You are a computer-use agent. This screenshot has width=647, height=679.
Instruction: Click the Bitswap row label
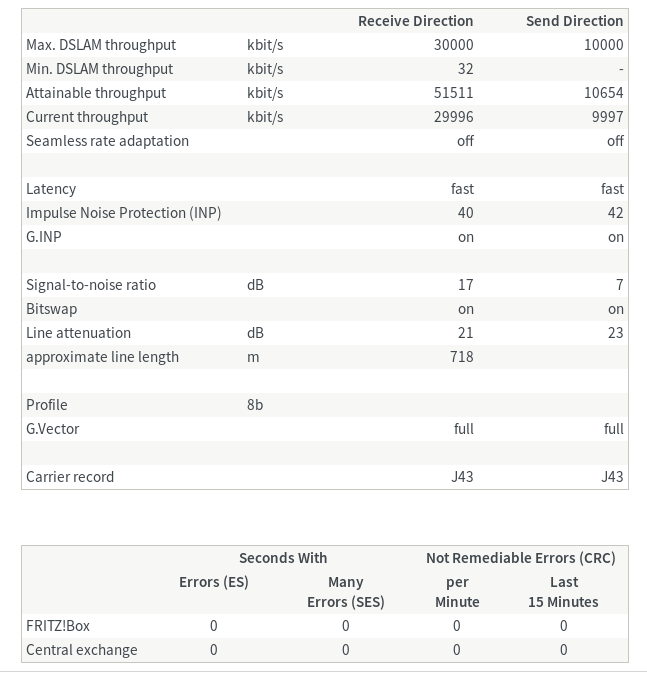tap(52, 309)
